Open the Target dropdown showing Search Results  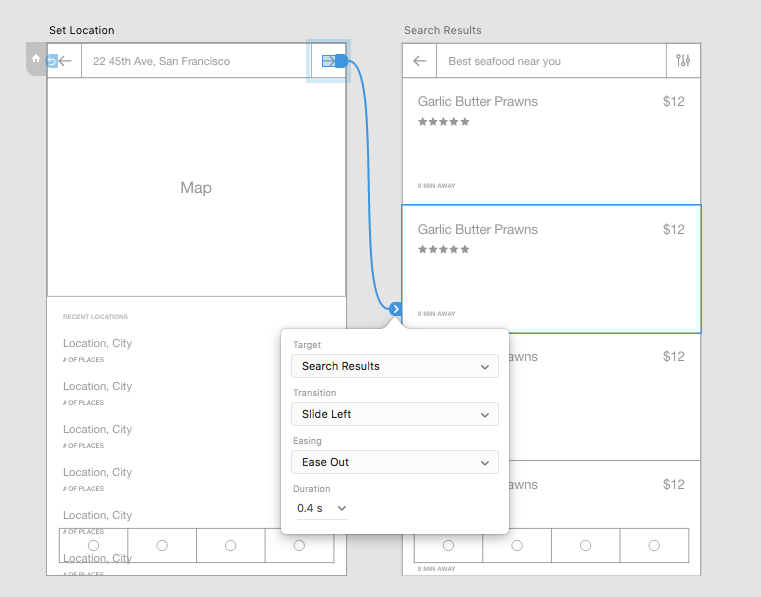394,366
